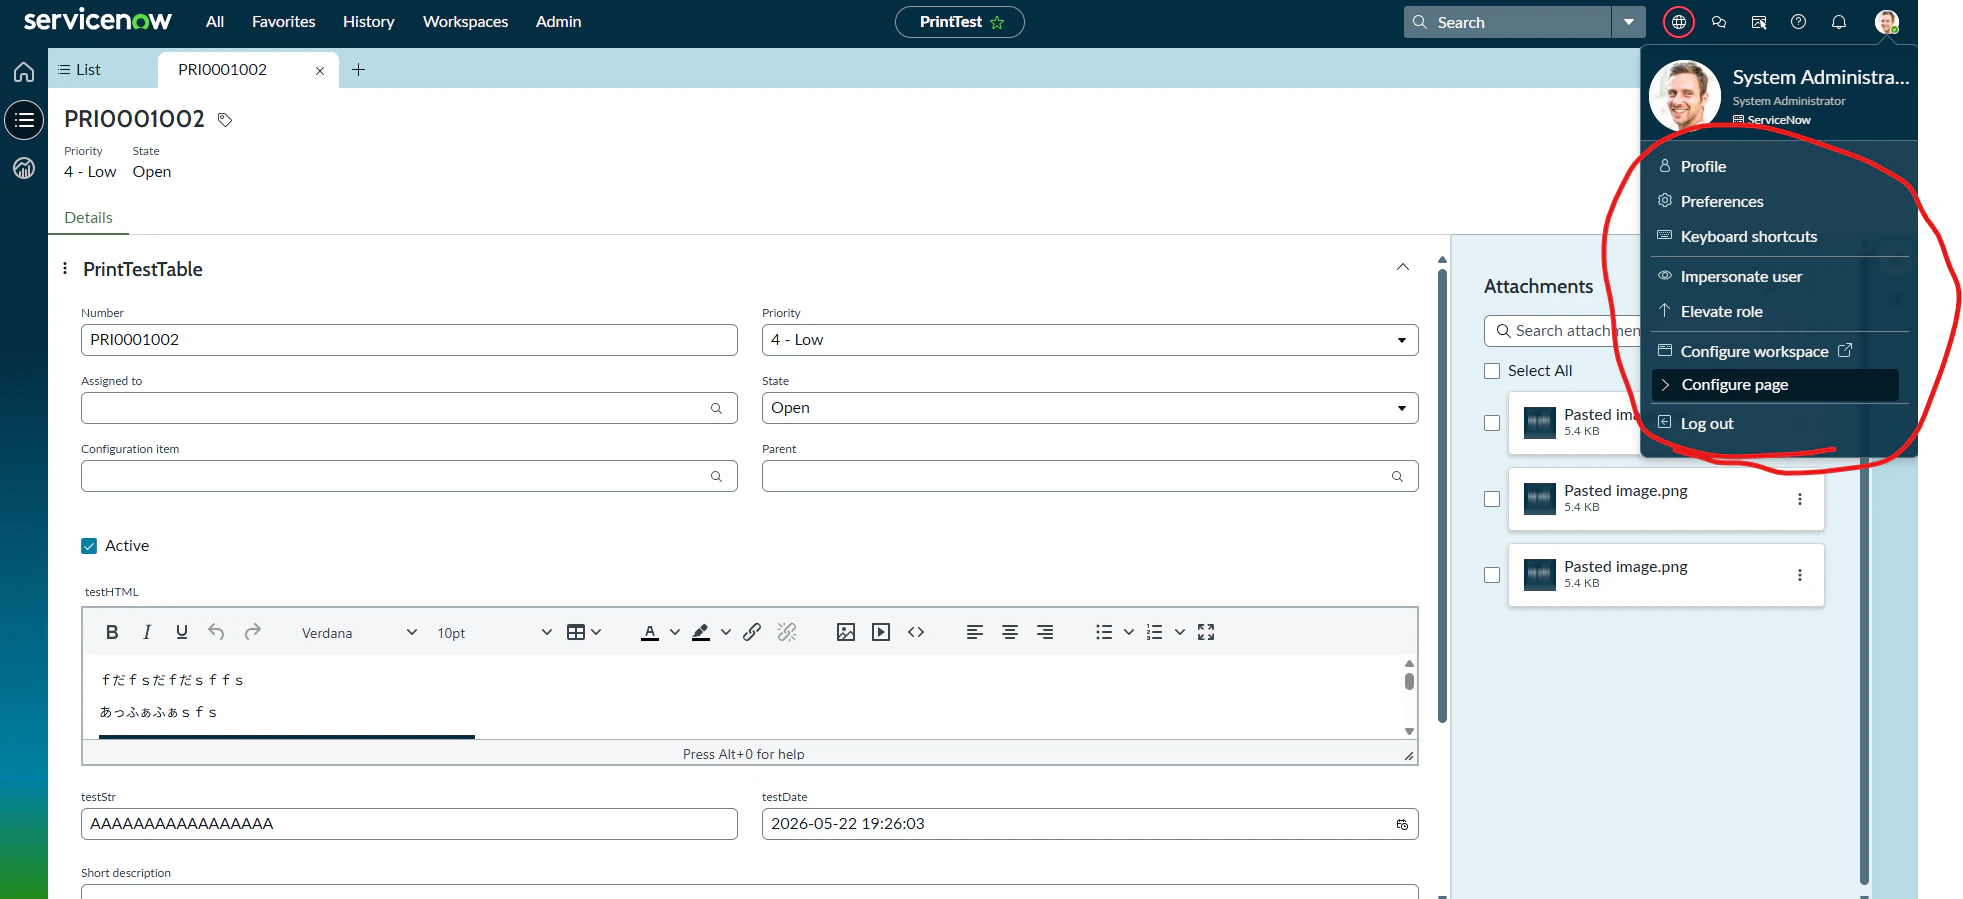The width and height of the screenshot is (1963, 899).
Task: Click the help question mark icon
Action: [x=1799, y=22]
